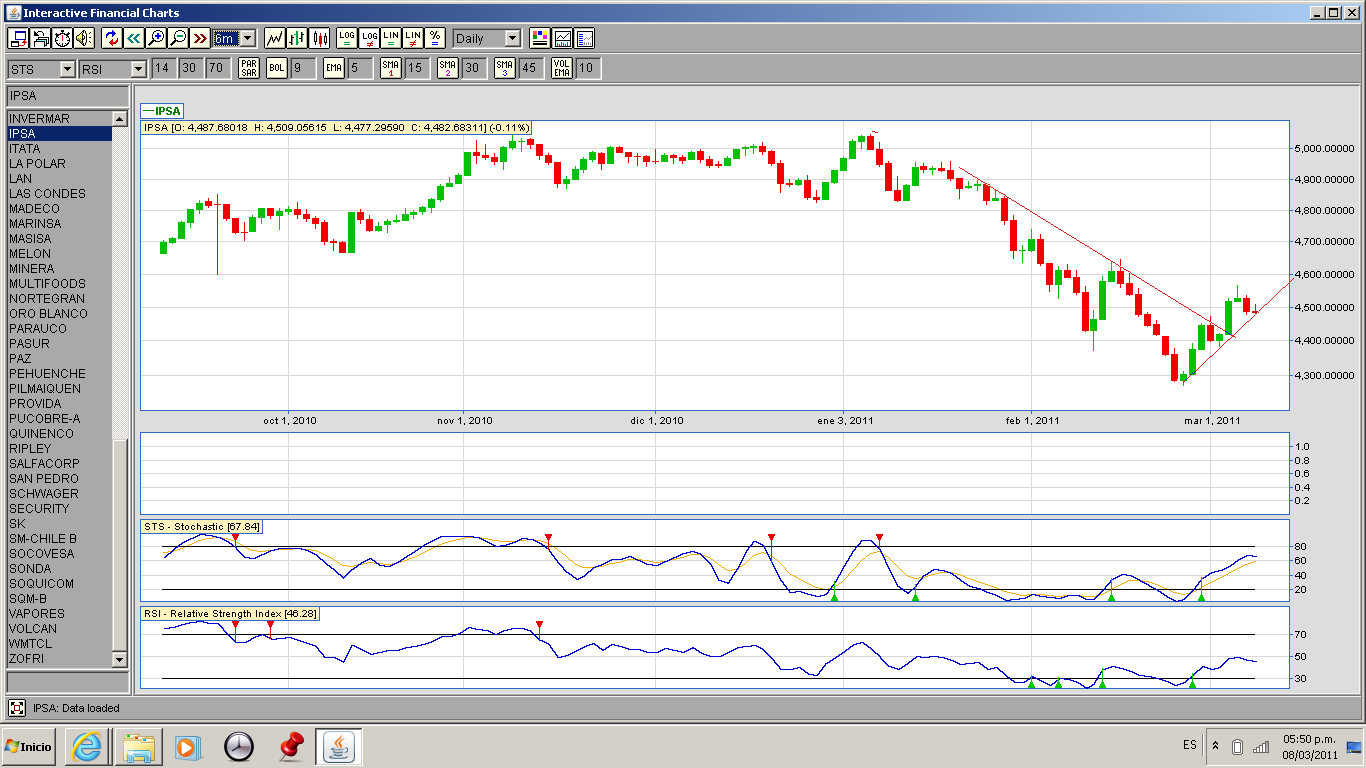
Task: Click the stopwatch timer icon
Action: pyautogui.click(x=62, y=38)
